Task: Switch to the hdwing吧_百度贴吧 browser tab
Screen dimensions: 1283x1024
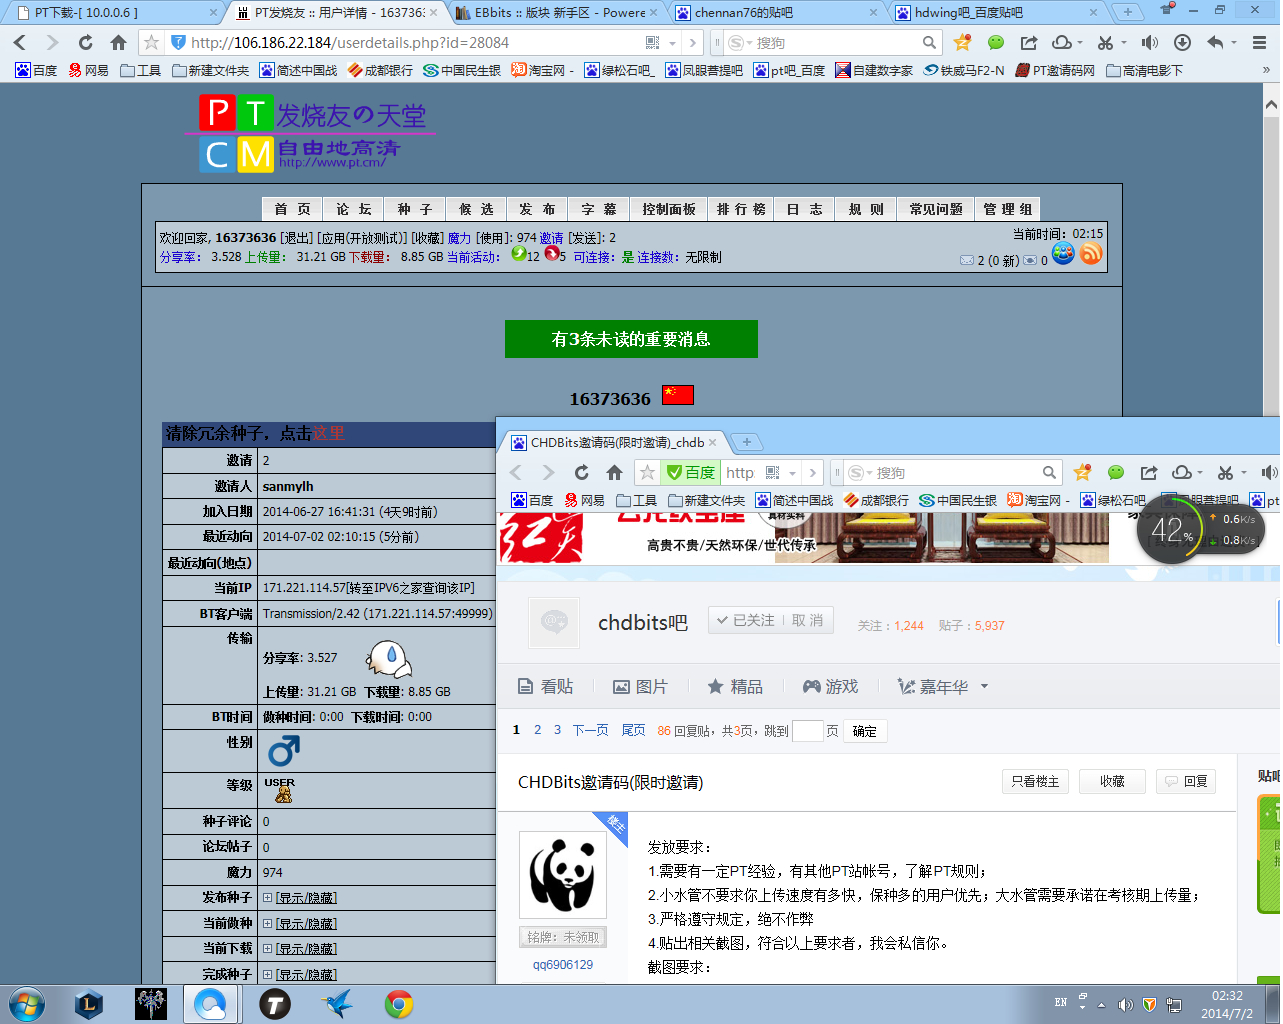Action: tap(995, 13)
